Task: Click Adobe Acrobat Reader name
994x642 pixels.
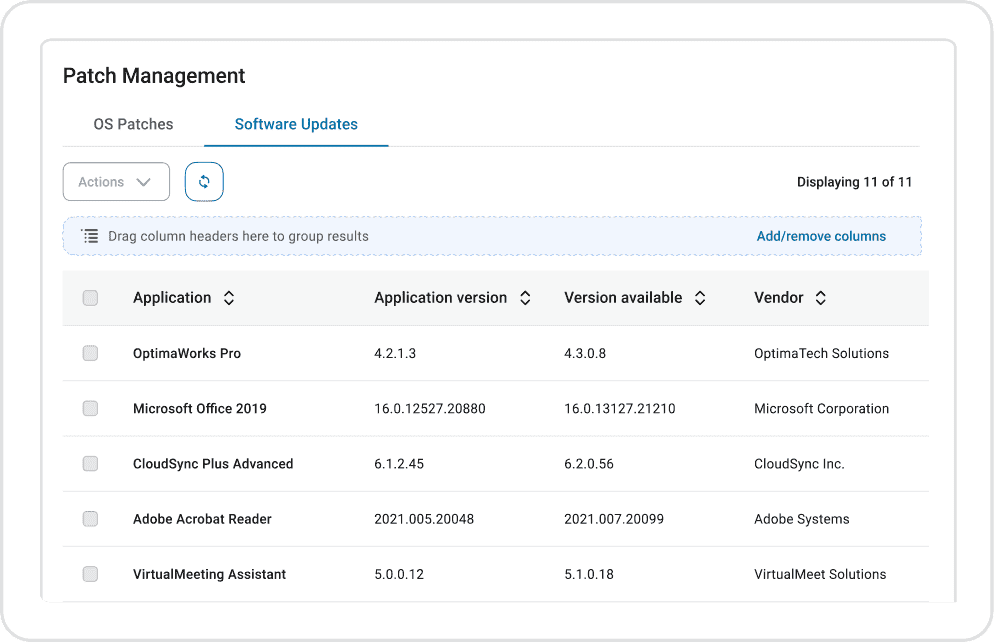Action: click(202, 519)
